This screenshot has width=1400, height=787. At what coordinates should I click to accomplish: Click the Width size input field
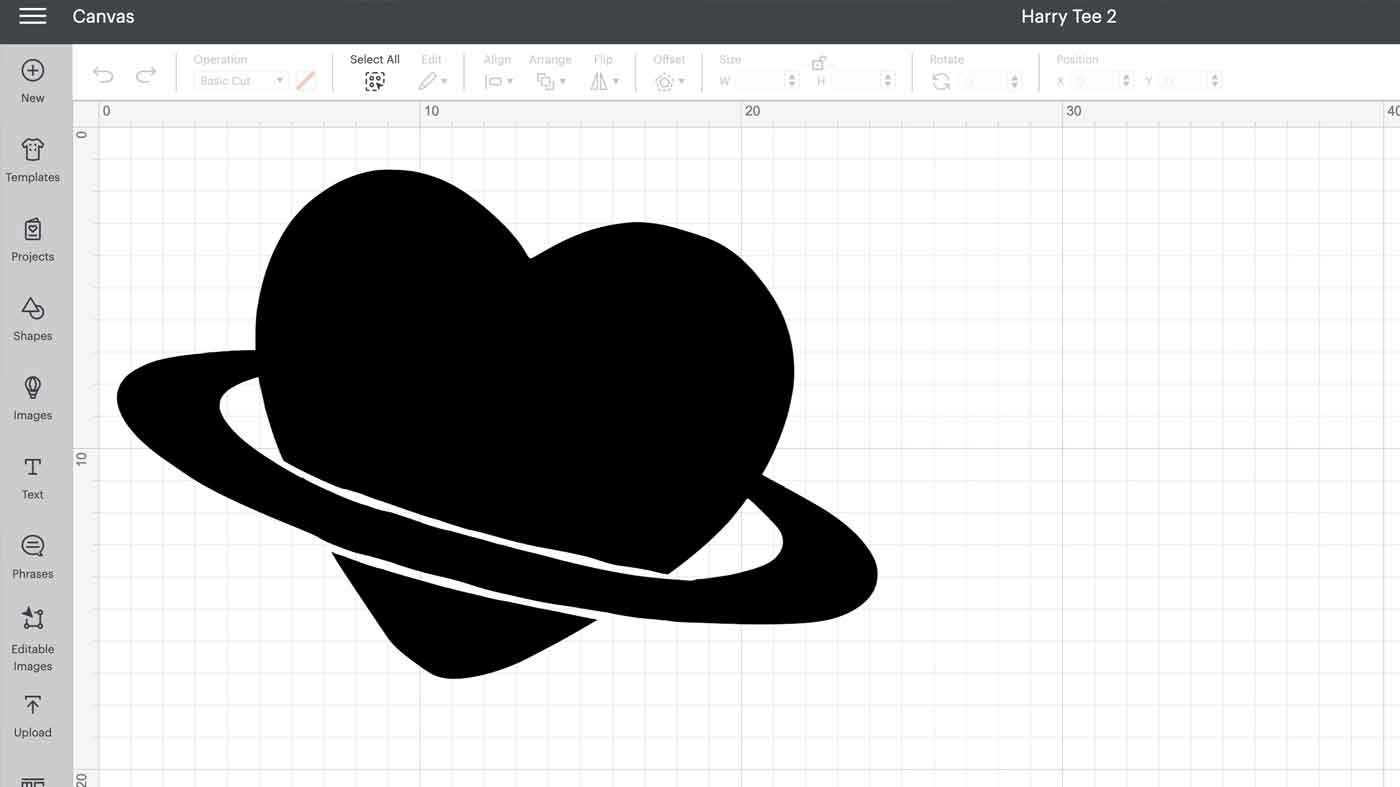coord(761,81)
